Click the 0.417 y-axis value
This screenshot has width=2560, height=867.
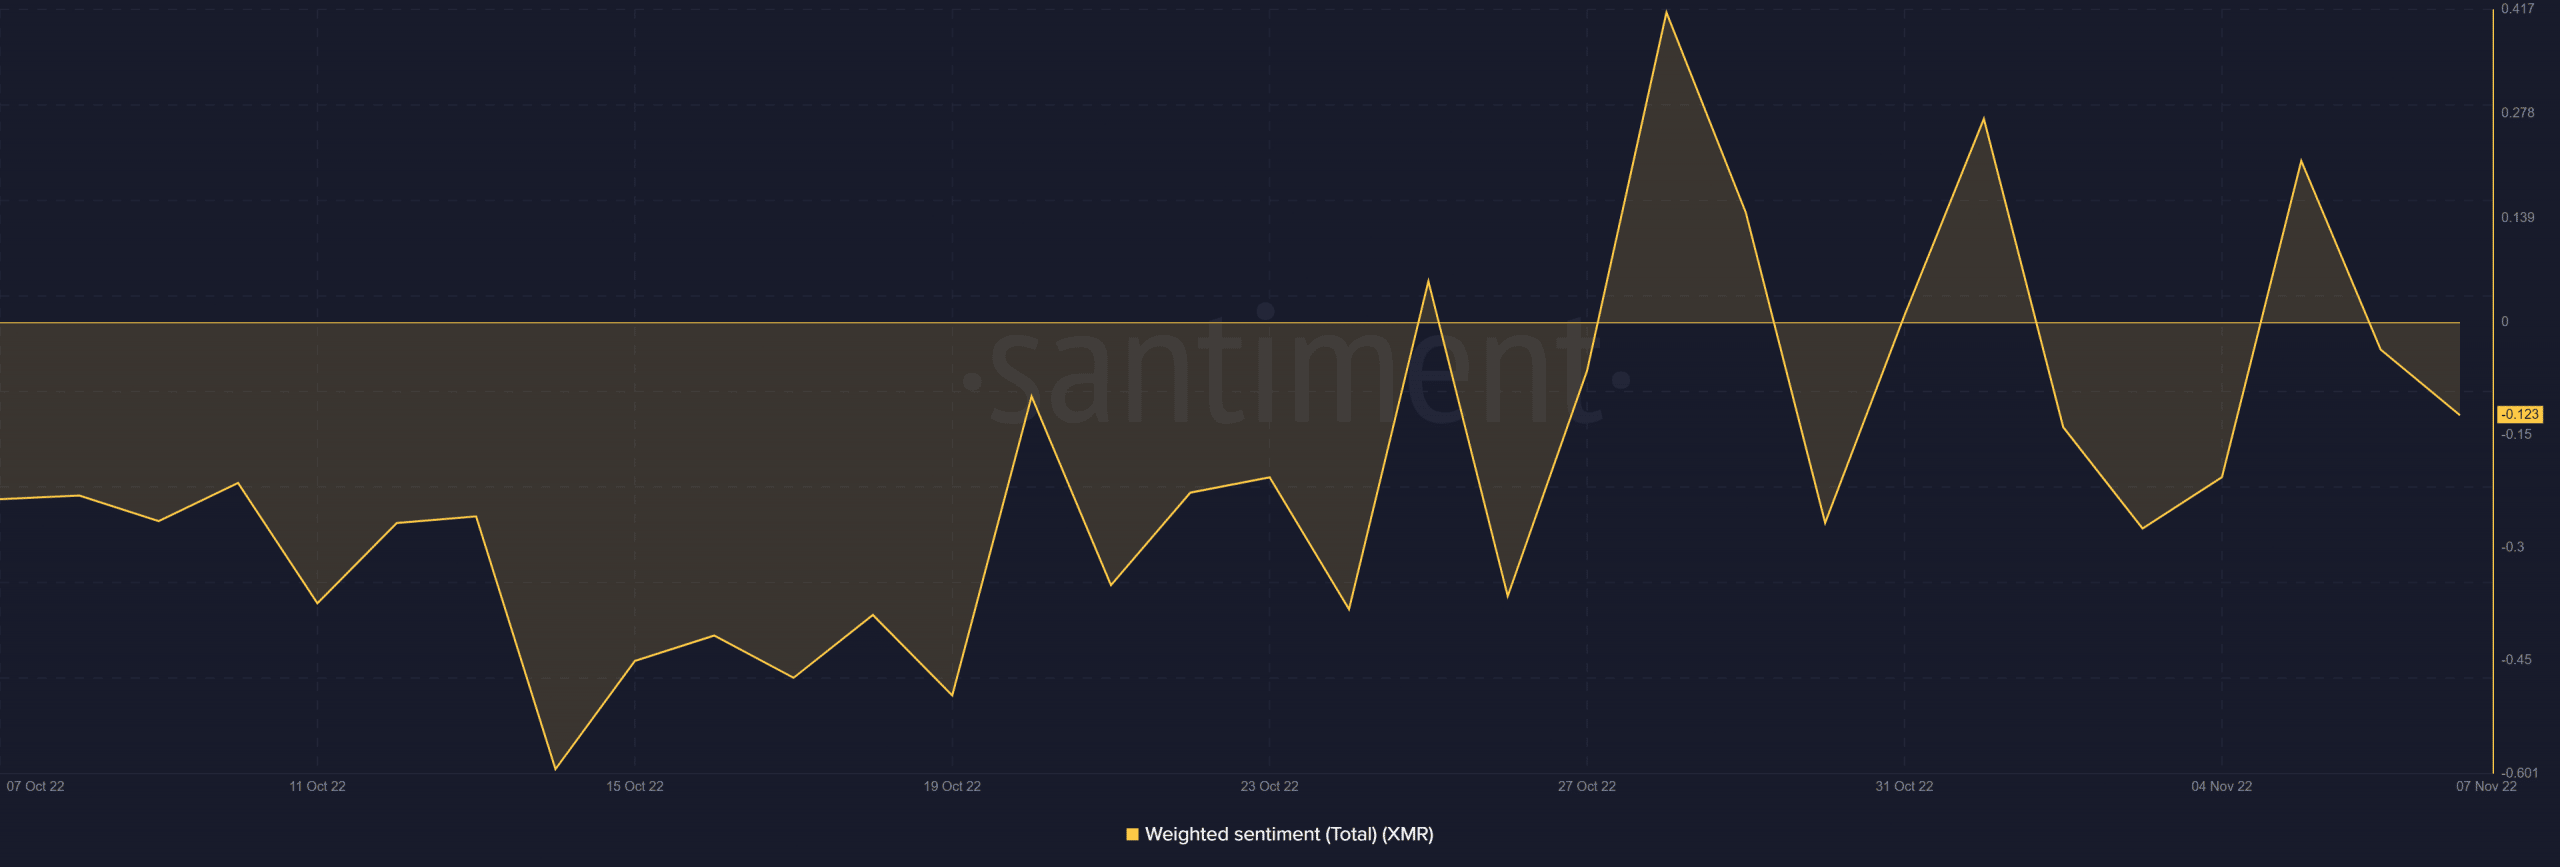2518,8
